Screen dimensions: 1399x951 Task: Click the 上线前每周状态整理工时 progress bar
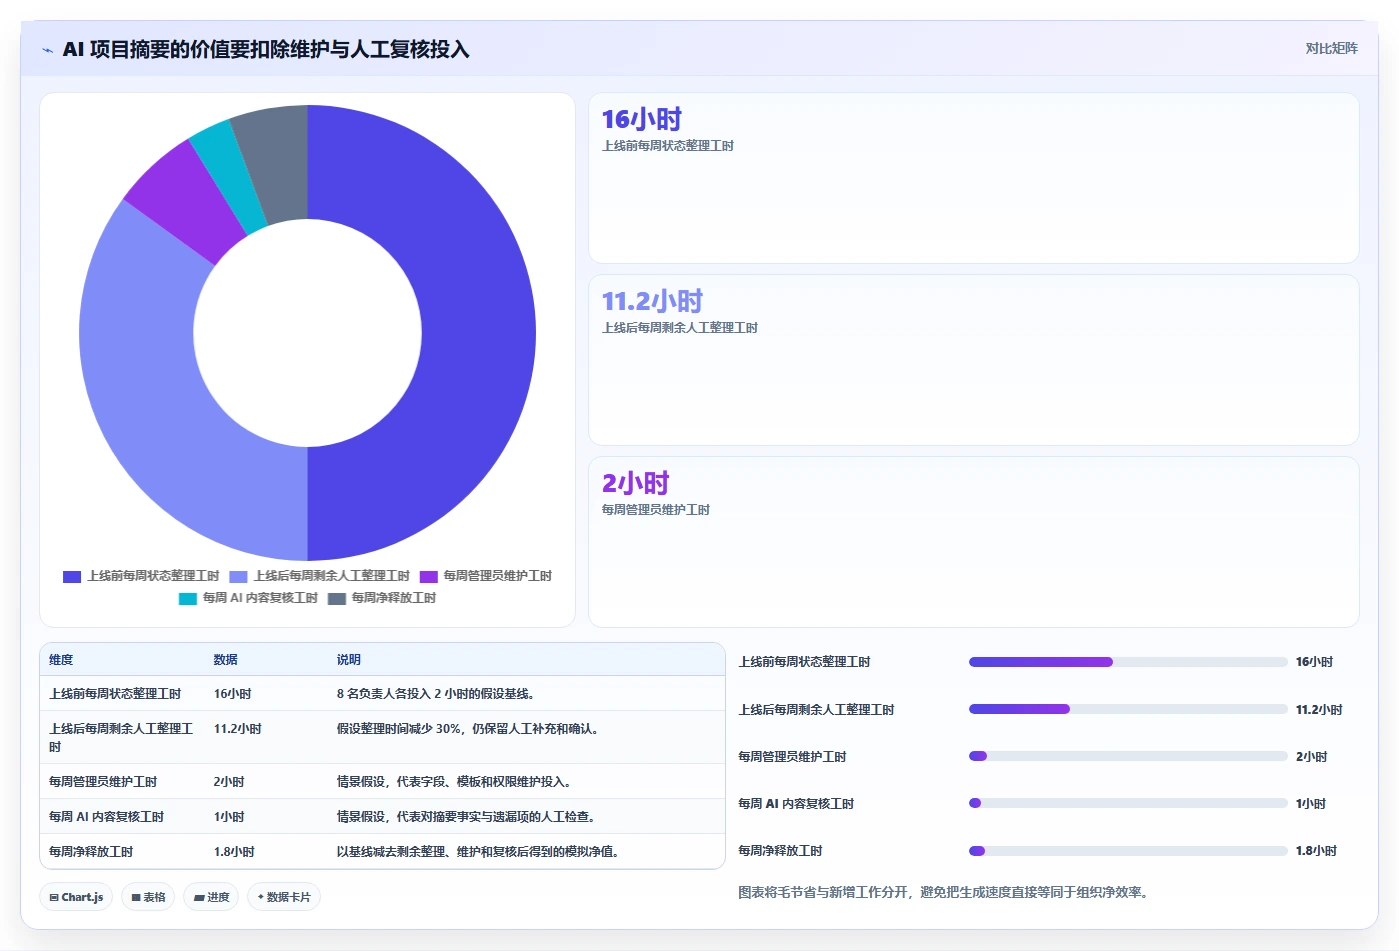point(1128,662)
